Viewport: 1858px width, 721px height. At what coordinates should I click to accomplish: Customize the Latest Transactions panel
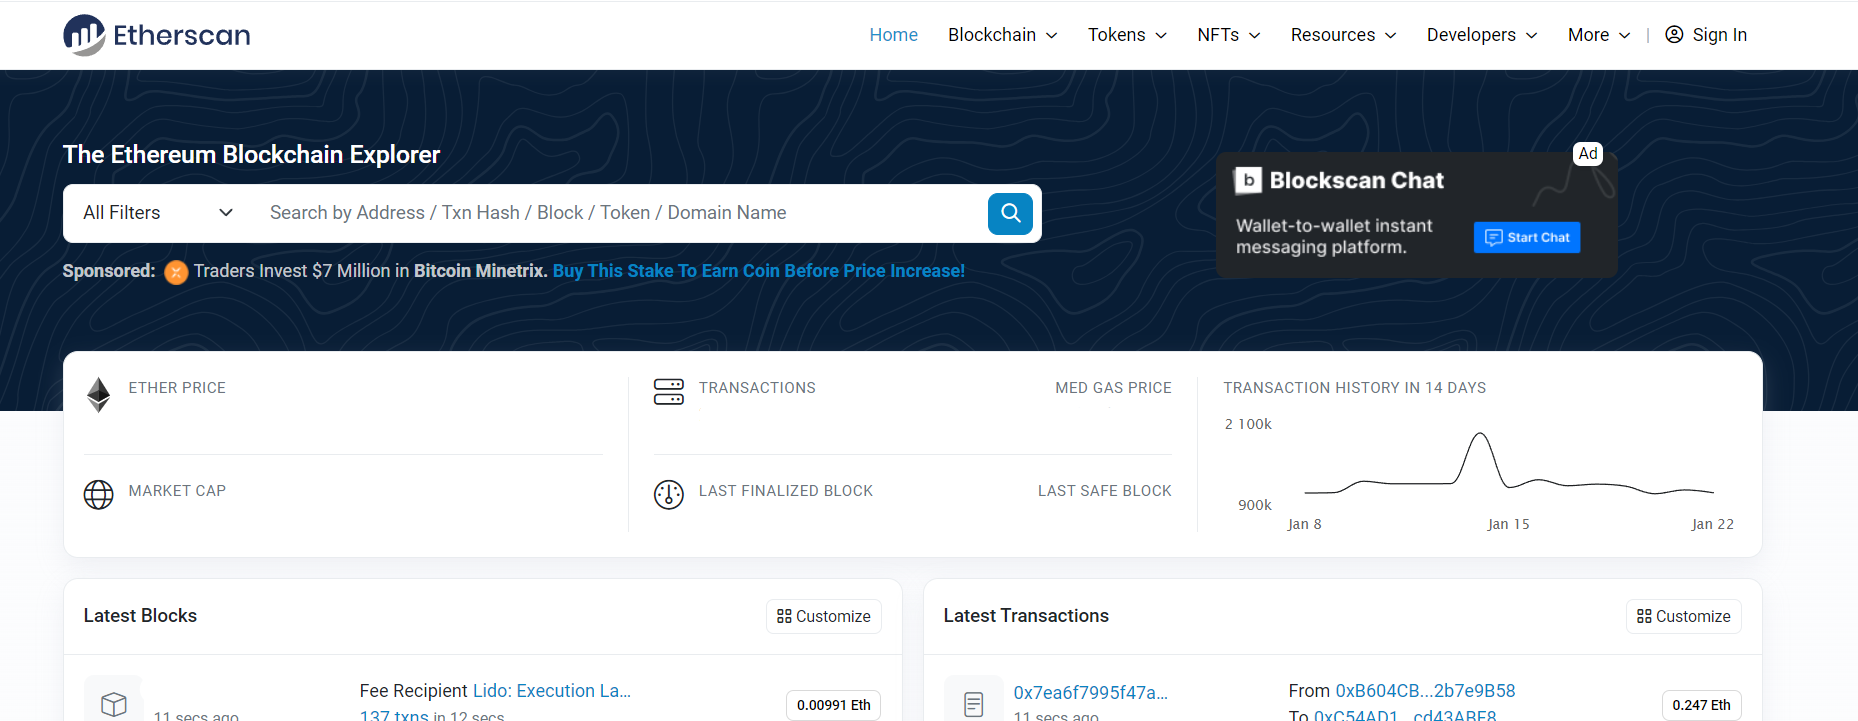(x=1684, y=616)
